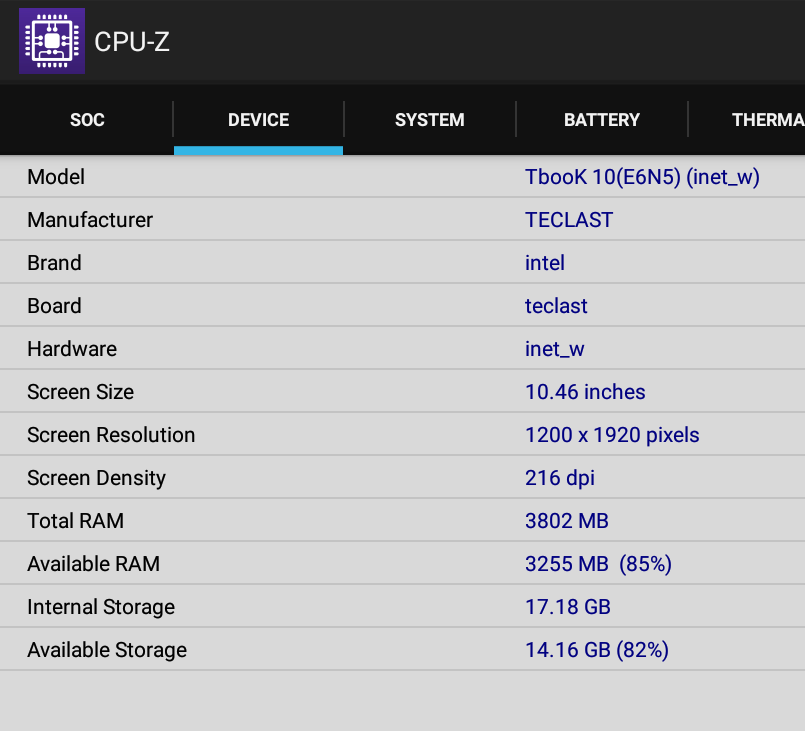Viewport: 805px width, 731px height.
Task: Select the Model row TbooK 10(E6N5) value
Action: pos(642,177)
